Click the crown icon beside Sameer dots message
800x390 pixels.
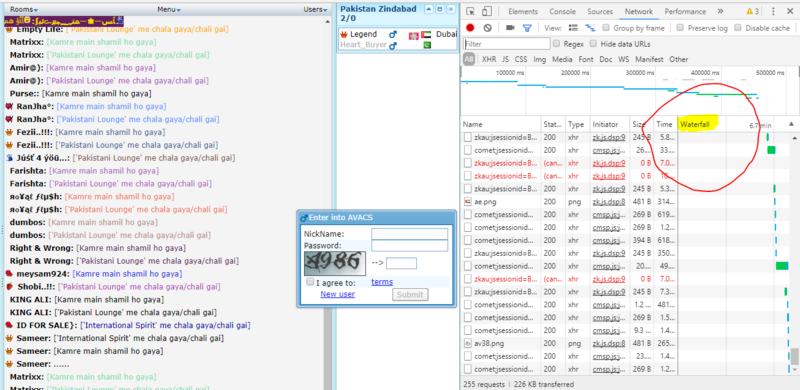8,364
